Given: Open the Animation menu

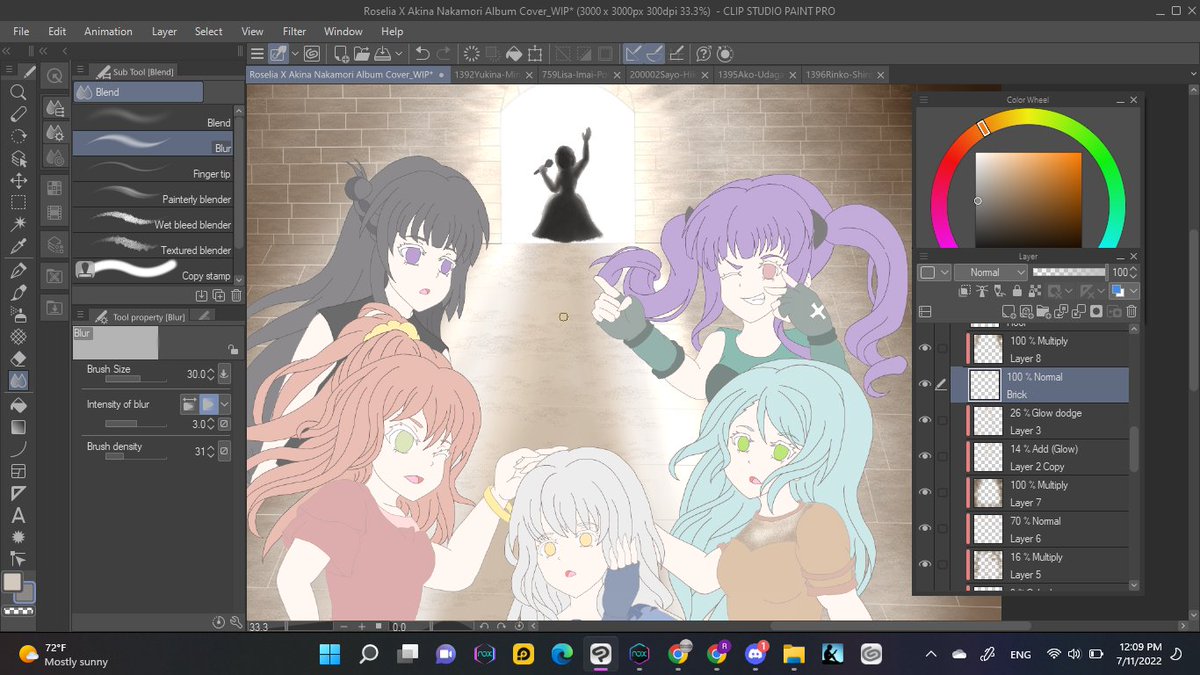Looking at the screenshot, I should coord(108,31).
